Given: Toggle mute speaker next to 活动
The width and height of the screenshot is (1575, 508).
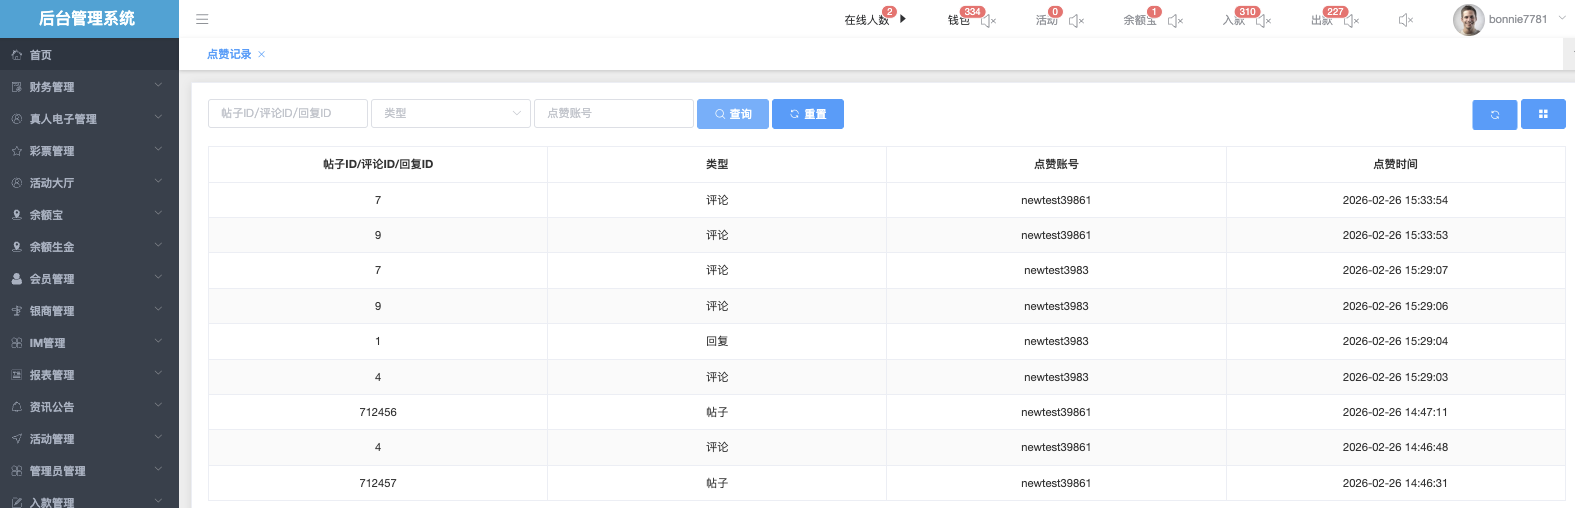Looking at the screenshot, I should [x=1076, y=21].
